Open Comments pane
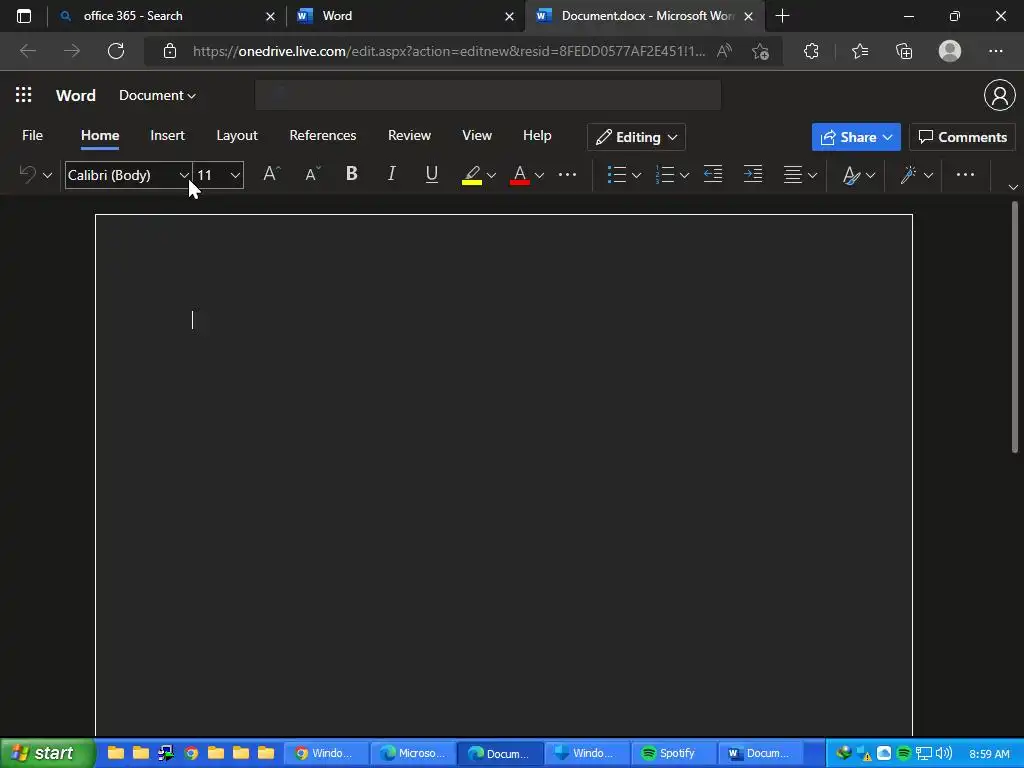 point(963,137)
